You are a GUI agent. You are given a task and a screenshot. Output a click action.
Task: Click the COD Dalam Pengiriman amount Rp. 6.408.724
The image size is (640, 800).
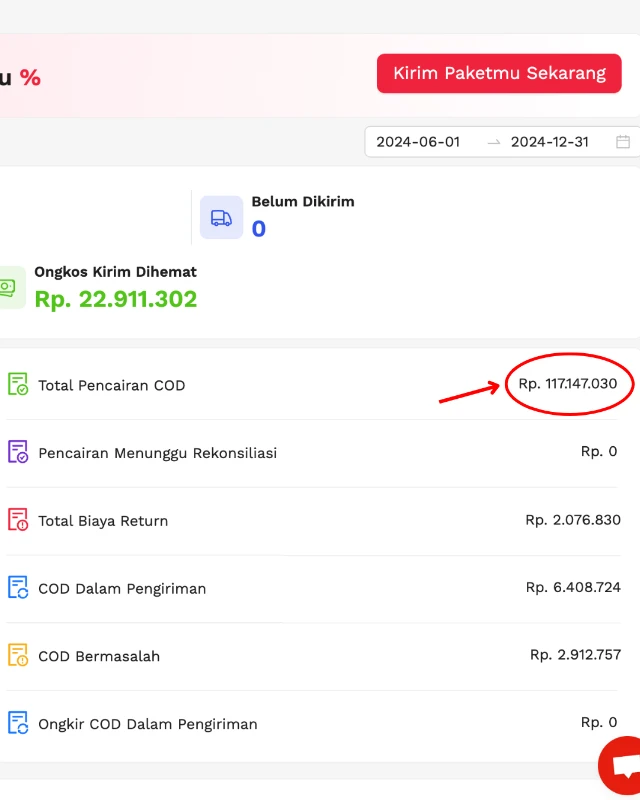tap(573, 588)
